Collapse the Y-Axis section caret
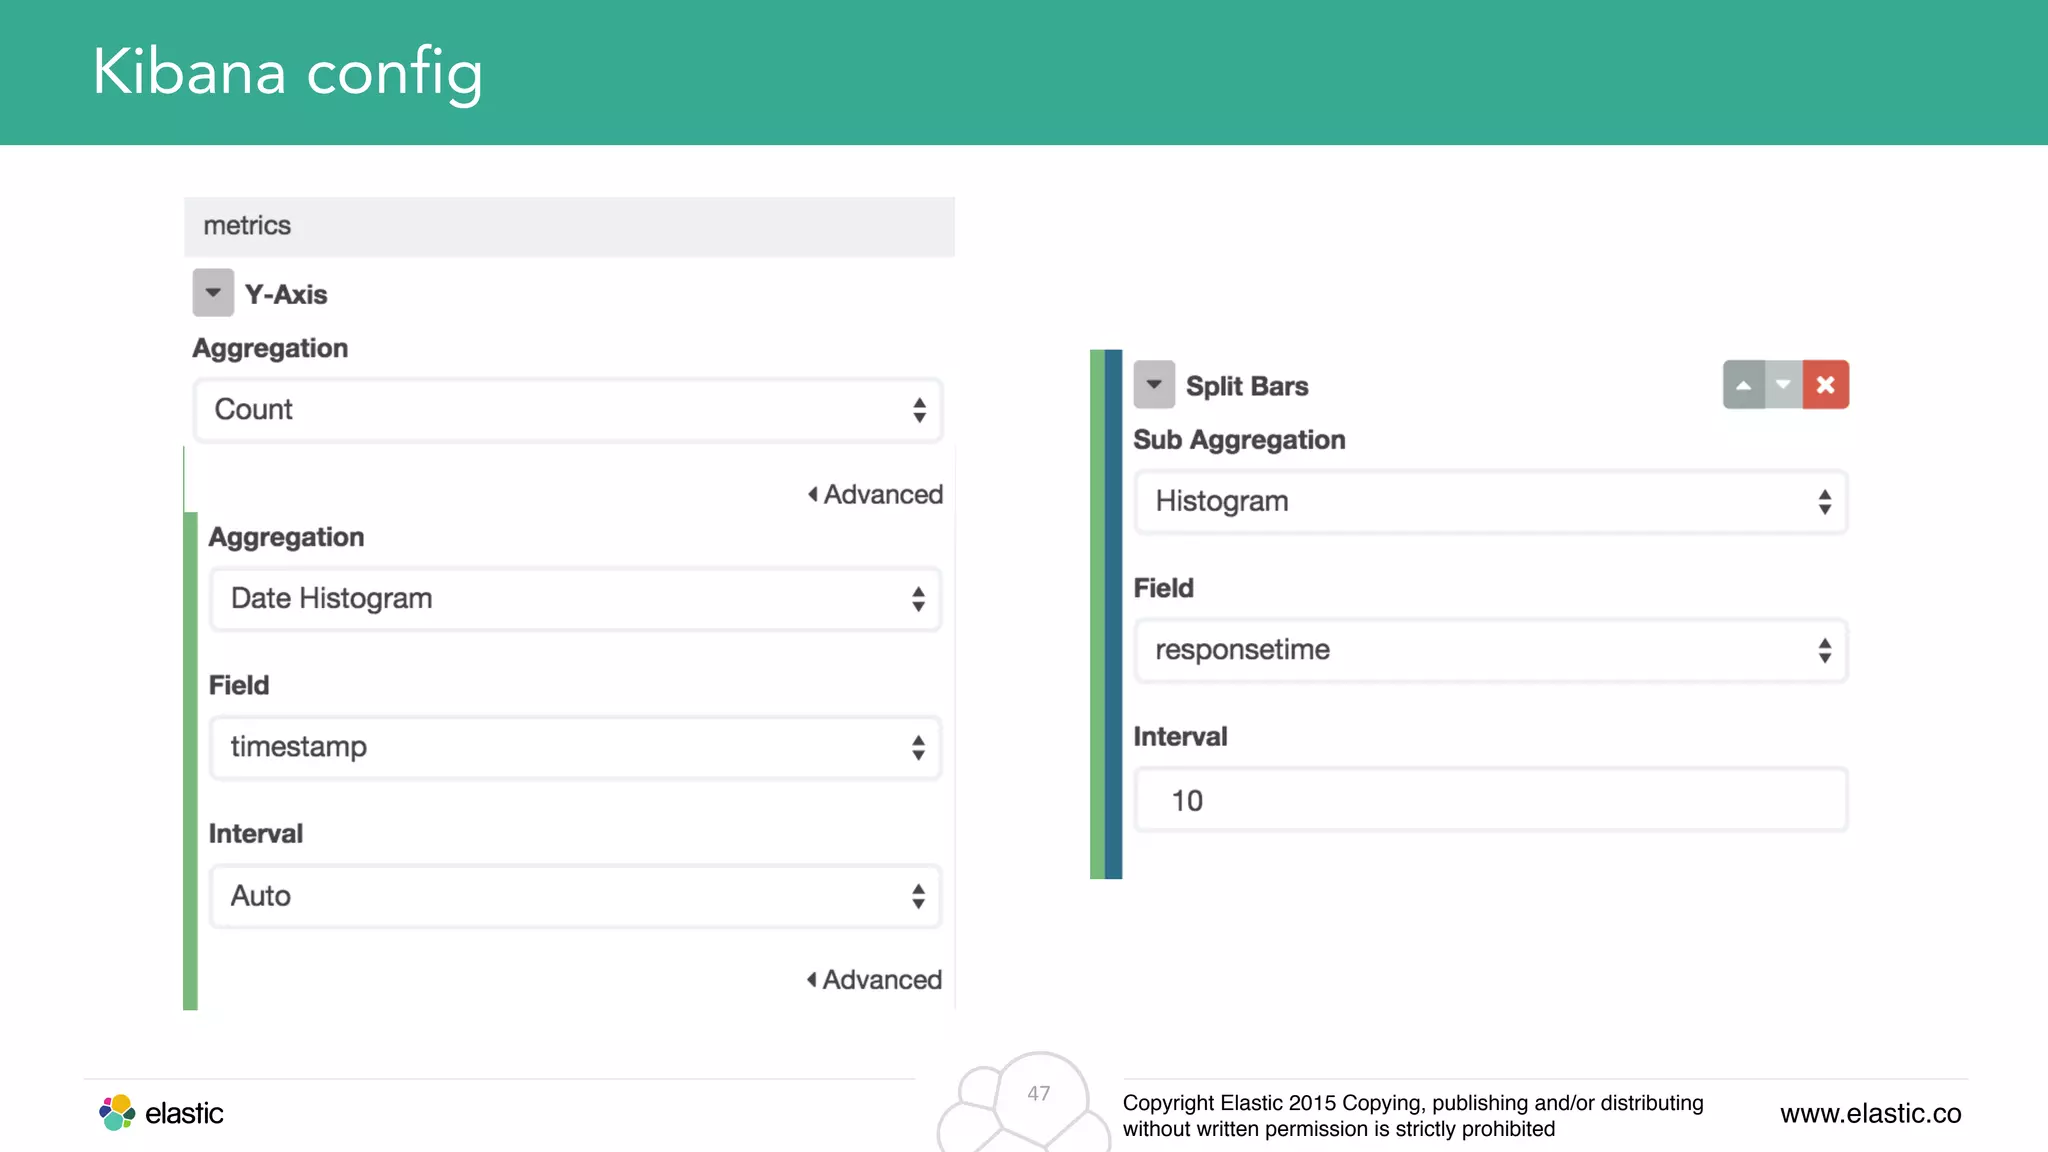The width and height of the screenshot is (2048, 1152). point(213,293)
